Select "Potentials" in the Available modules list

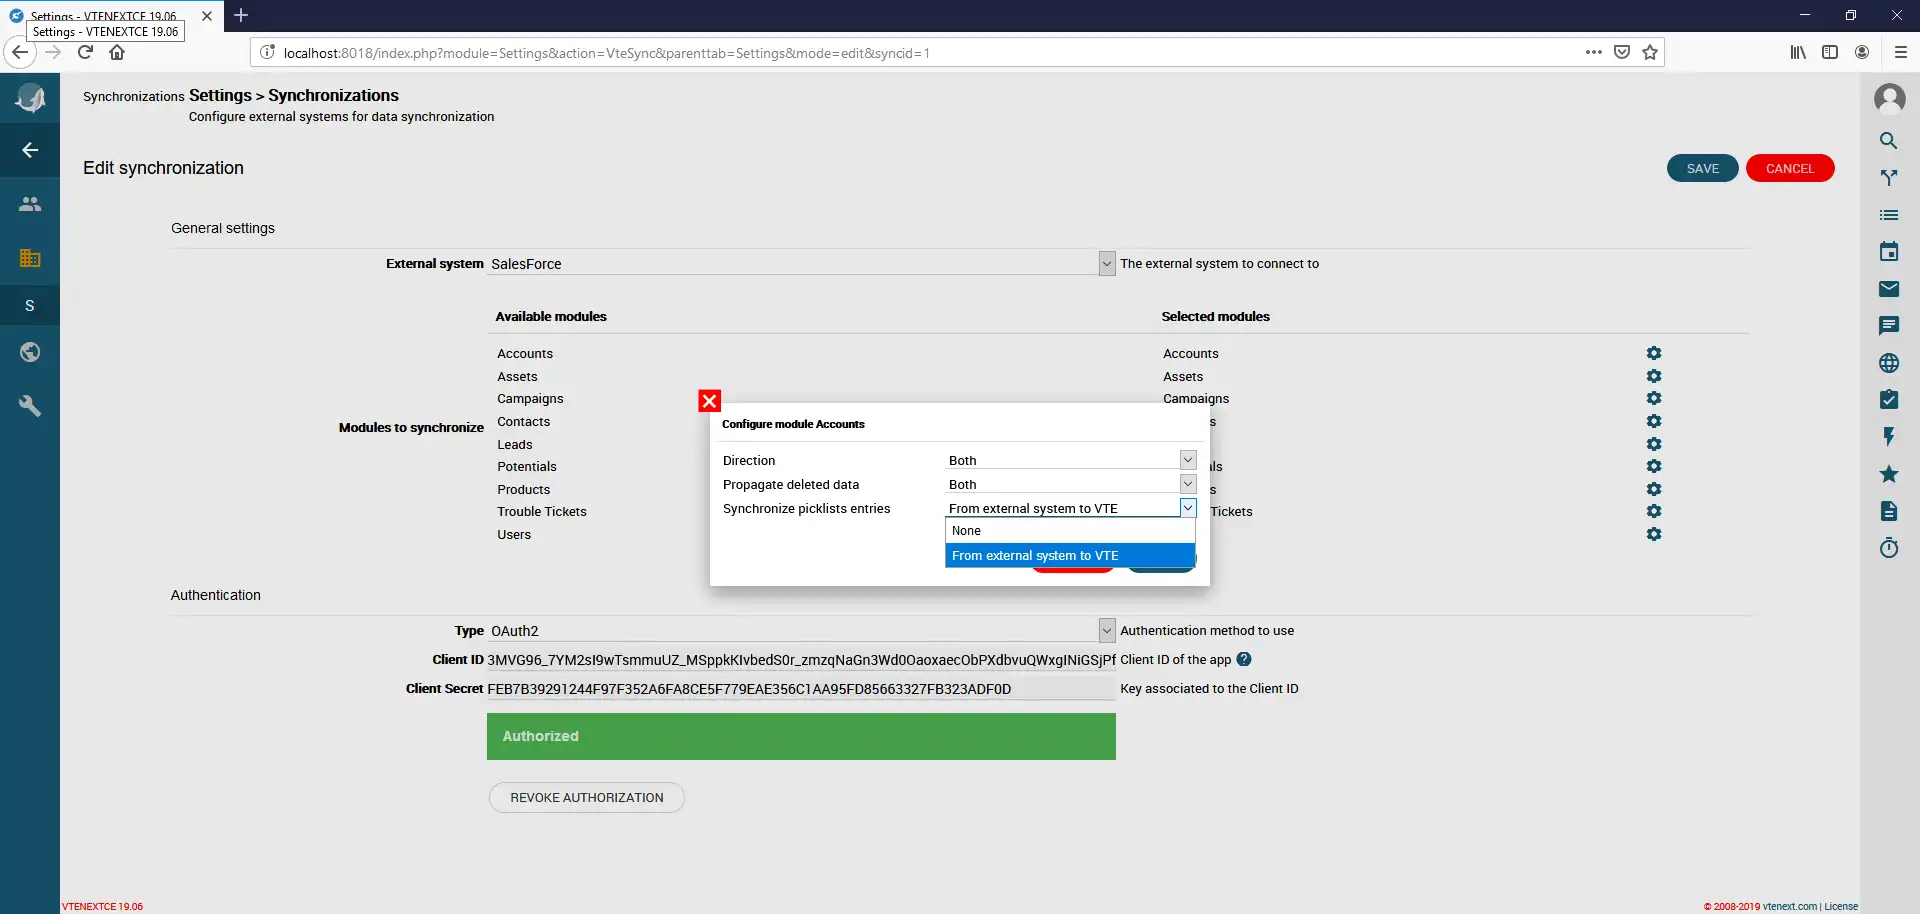pyautogui.click(x=527, y=467)
